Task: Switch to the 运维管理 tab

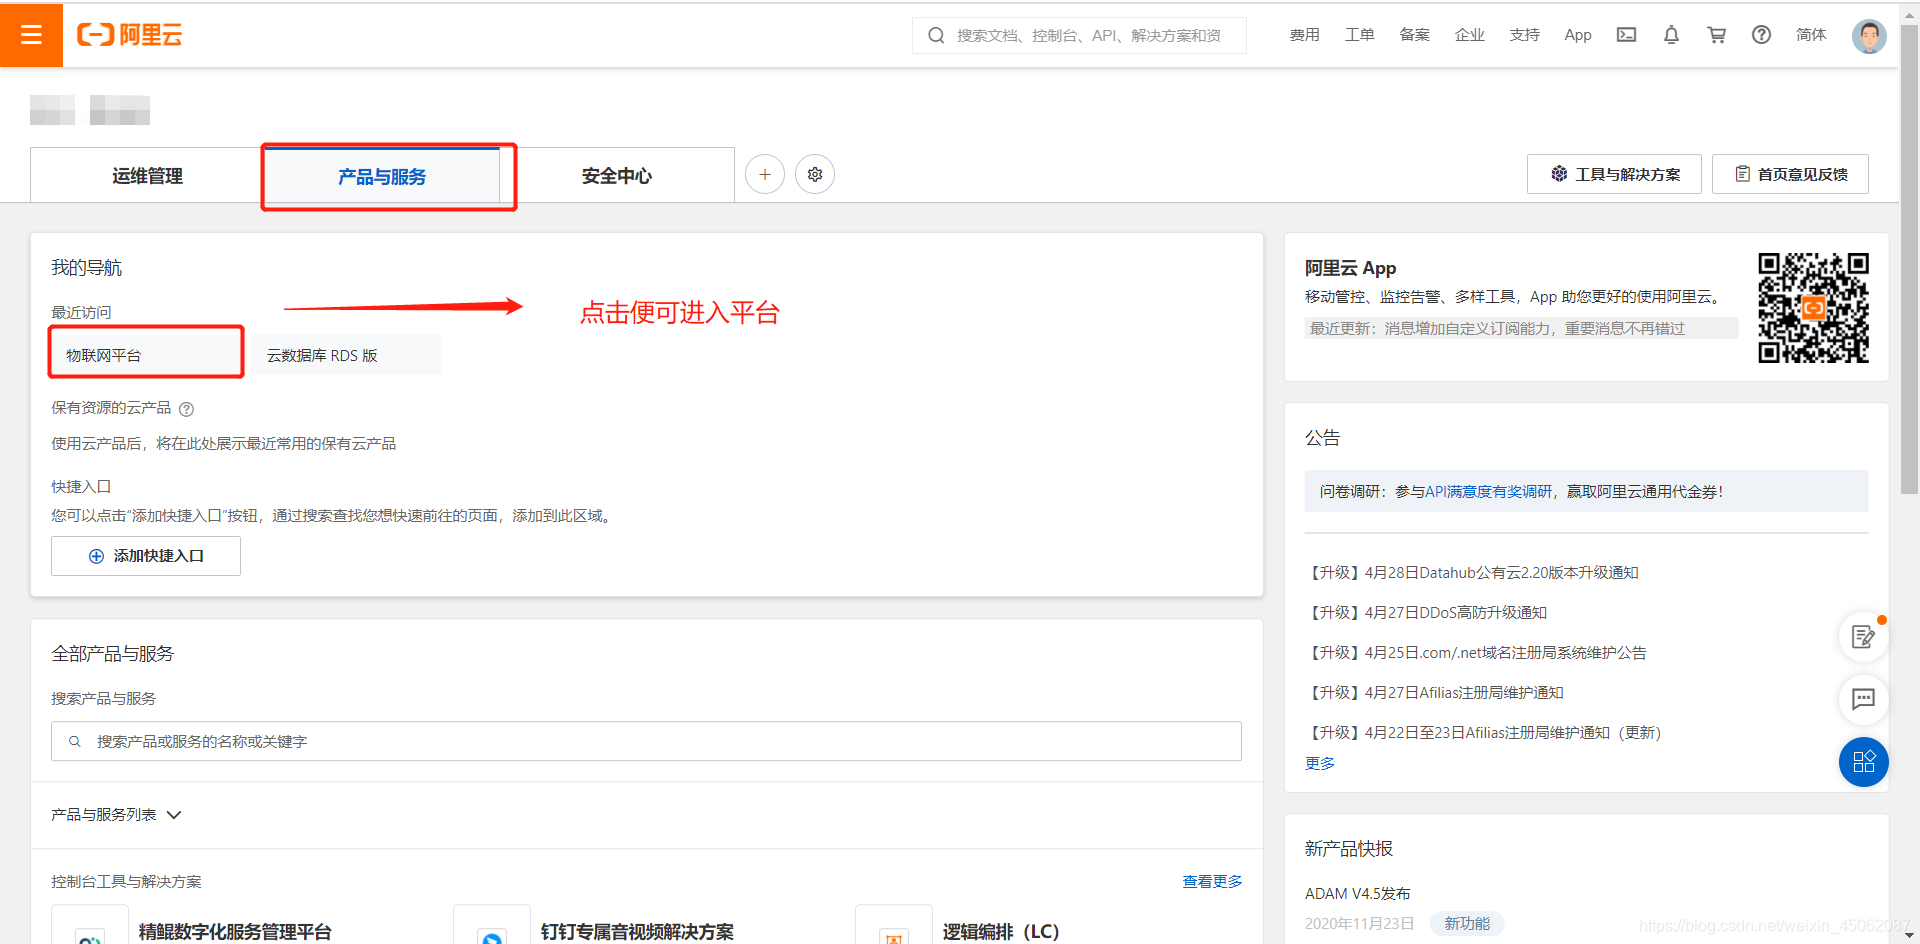Action: pyautogui.click(x=147, y=176)
